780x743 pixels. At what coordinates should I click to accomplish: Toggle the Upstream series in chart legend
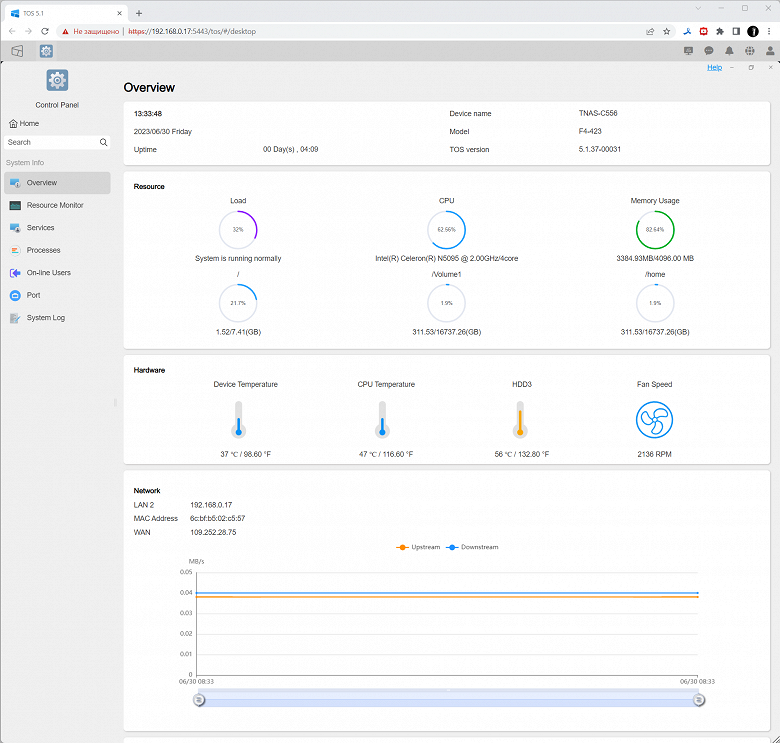tap(418, 547)
